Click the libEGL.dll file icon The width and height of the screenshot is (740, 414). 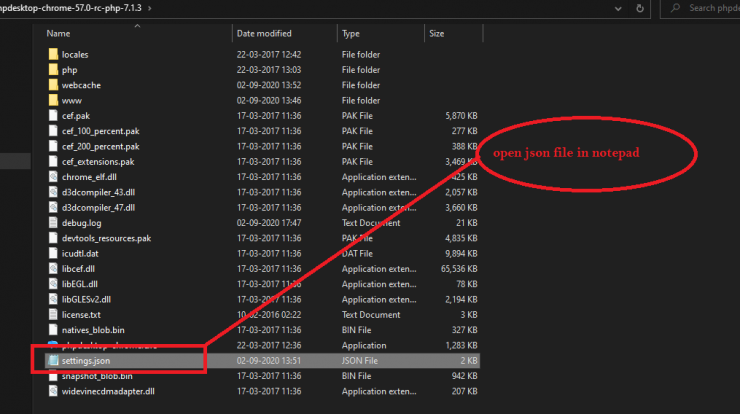53,284
